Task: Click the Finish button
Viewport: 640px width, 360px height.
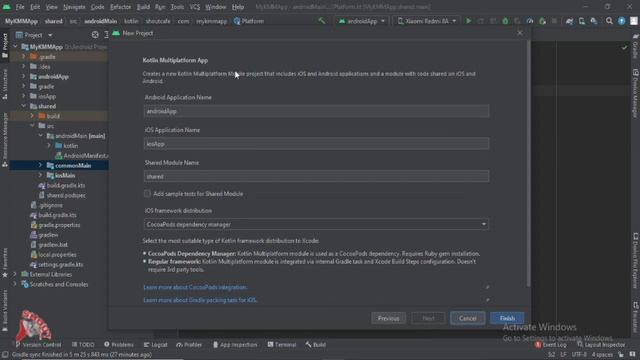Action: [x=507, y=318]
